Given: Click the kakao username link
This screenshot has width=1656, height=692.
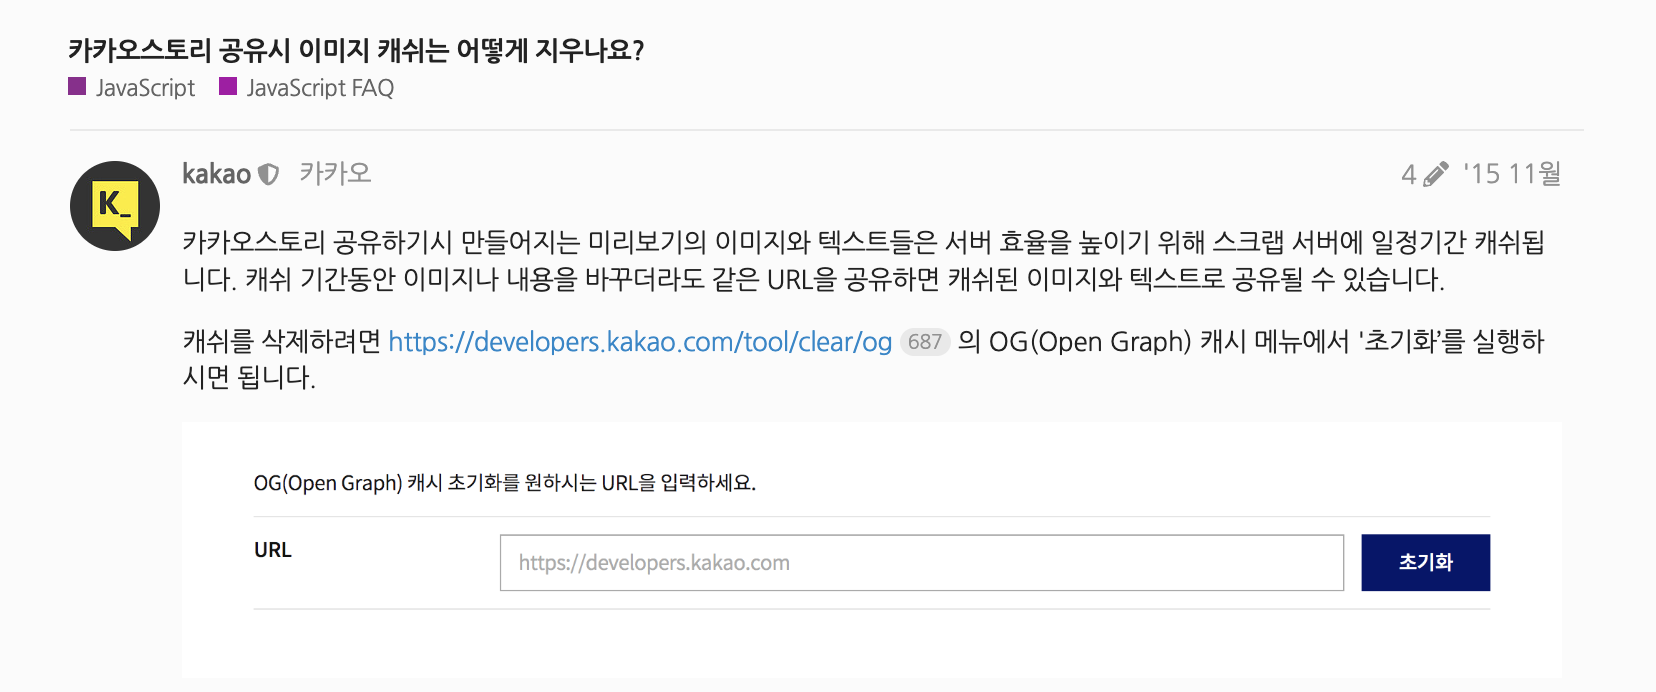Looking at the screenshot, I should 216,174.
